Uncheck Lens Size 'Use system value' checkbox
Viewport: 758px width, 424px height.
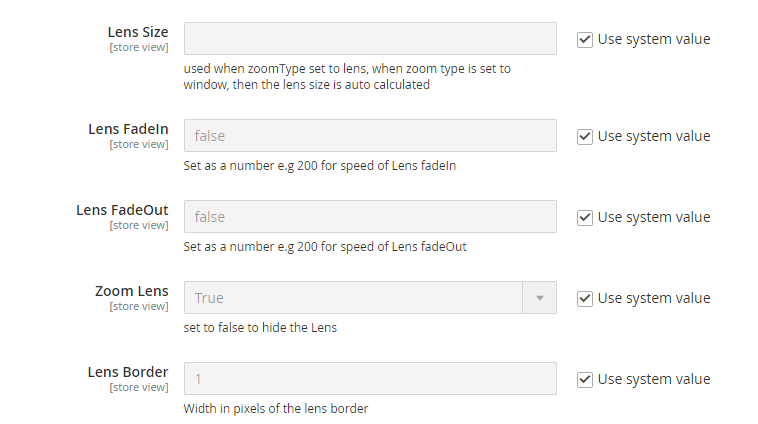[585, 40]
